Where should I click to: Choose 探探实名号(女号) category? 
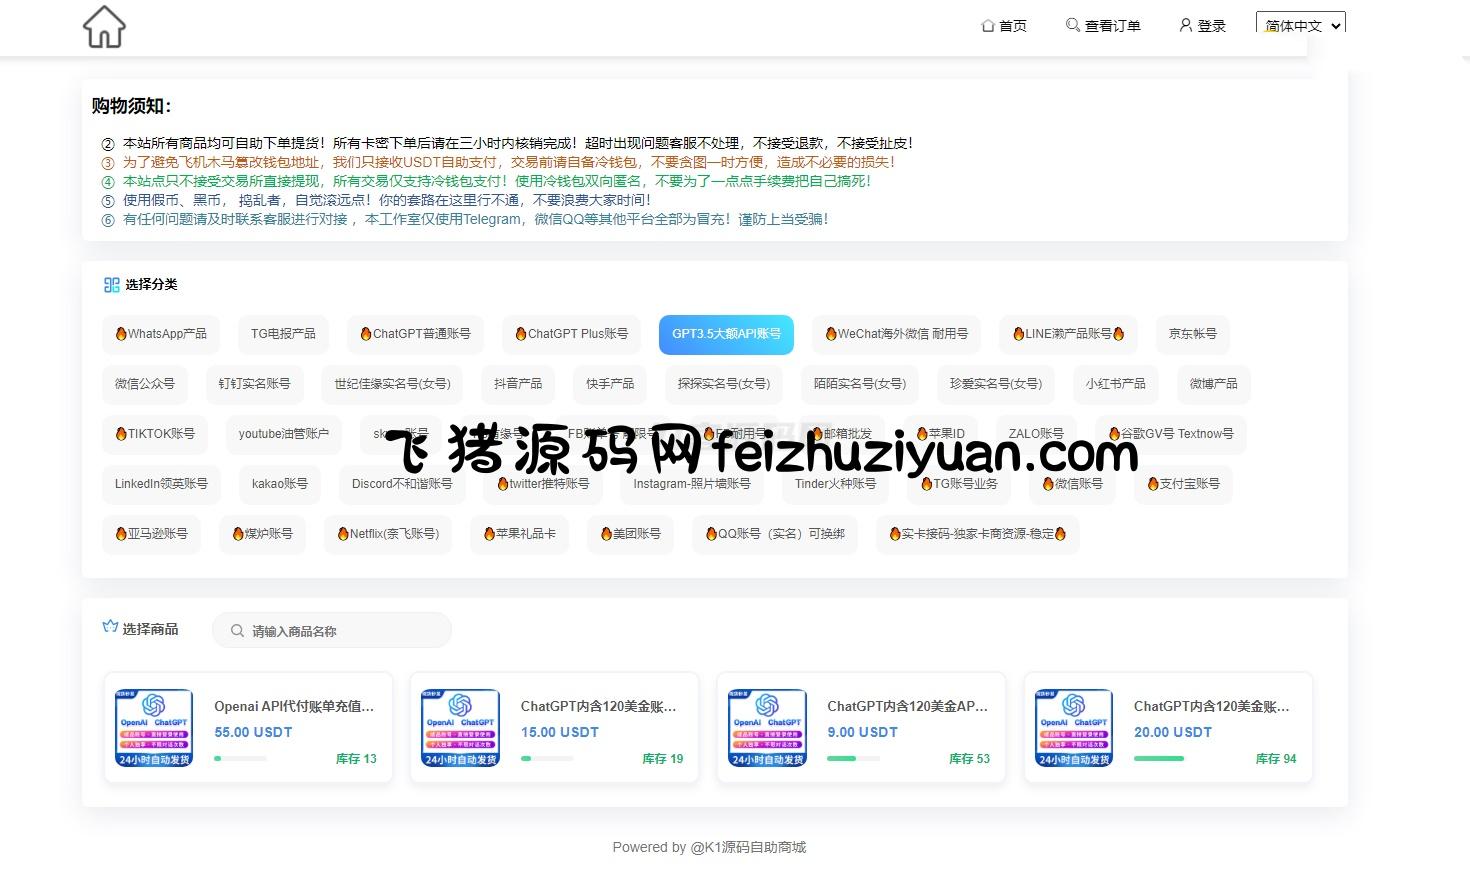[x=724, y=384]
